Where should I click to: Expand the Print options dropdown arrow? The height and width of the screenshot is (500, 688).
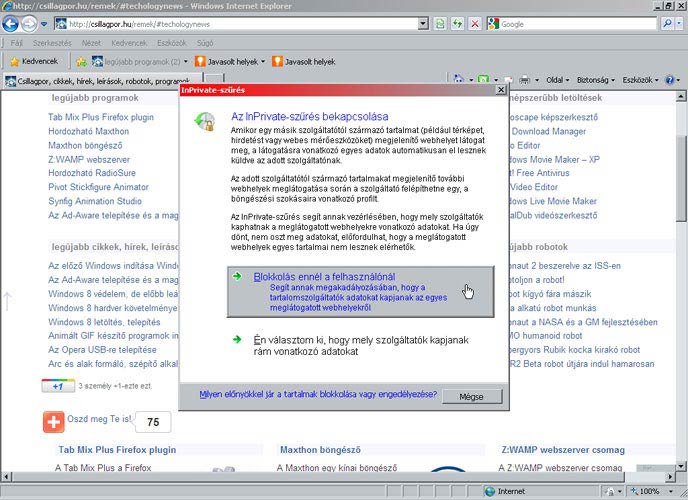537,80
